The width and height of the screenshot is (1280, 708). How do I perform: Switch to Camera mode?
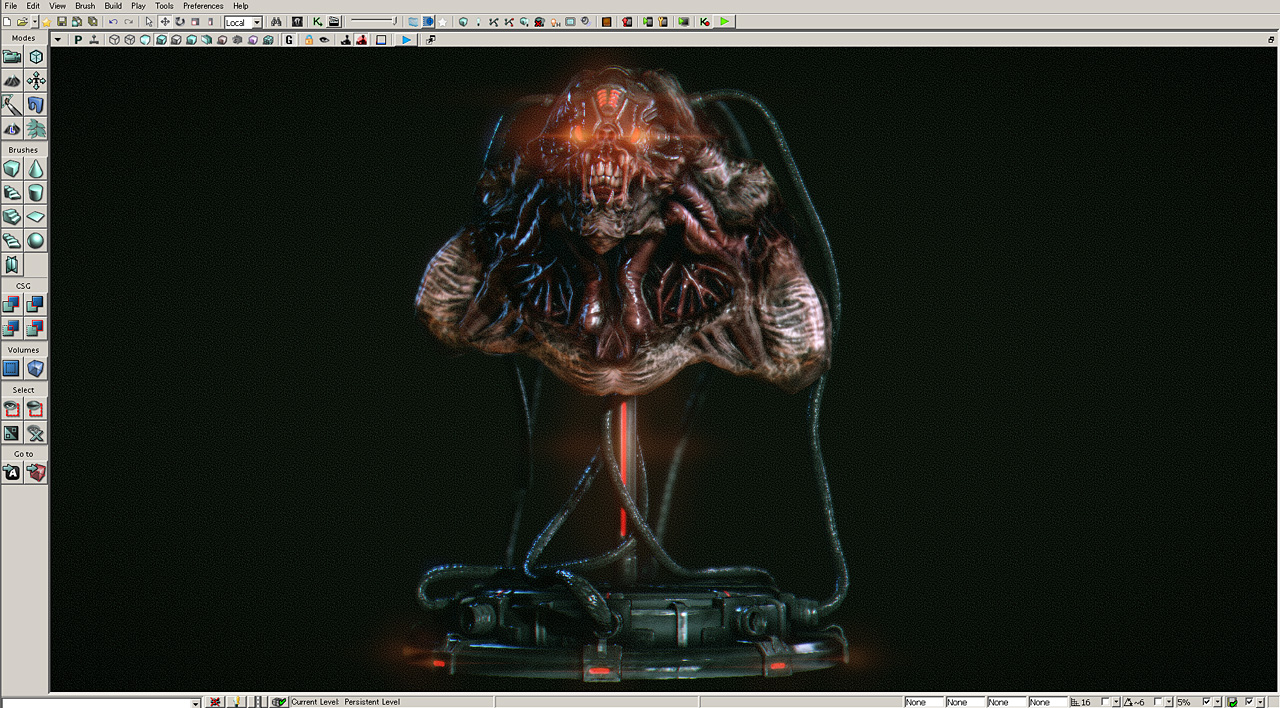click(12, 57)
